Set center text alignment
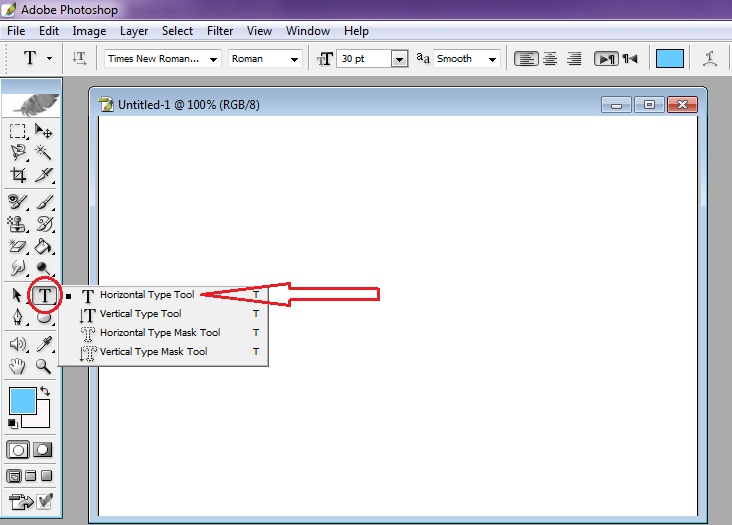732x525 pixels. [x=550, y=59]
